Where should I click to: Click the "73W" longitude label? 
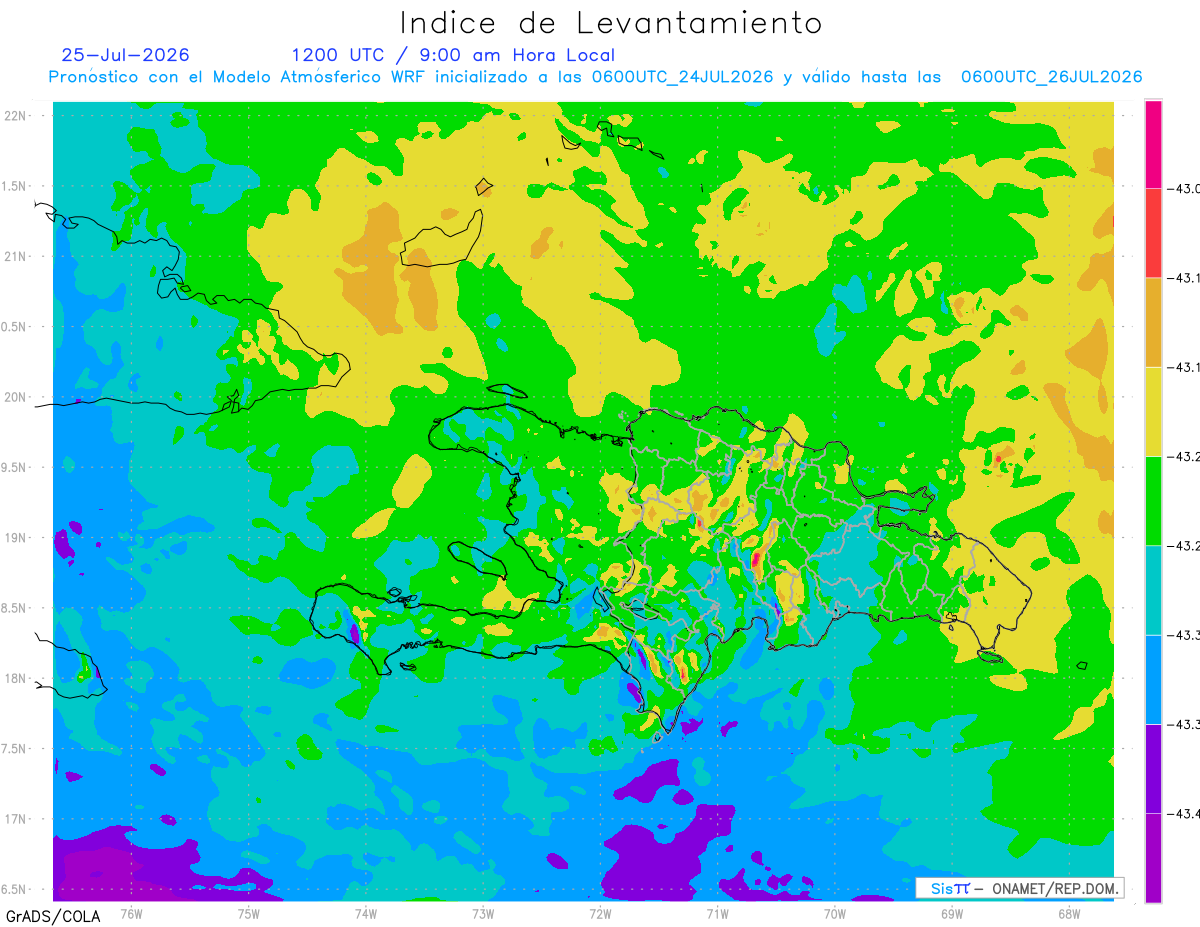(x=483, y=913)
